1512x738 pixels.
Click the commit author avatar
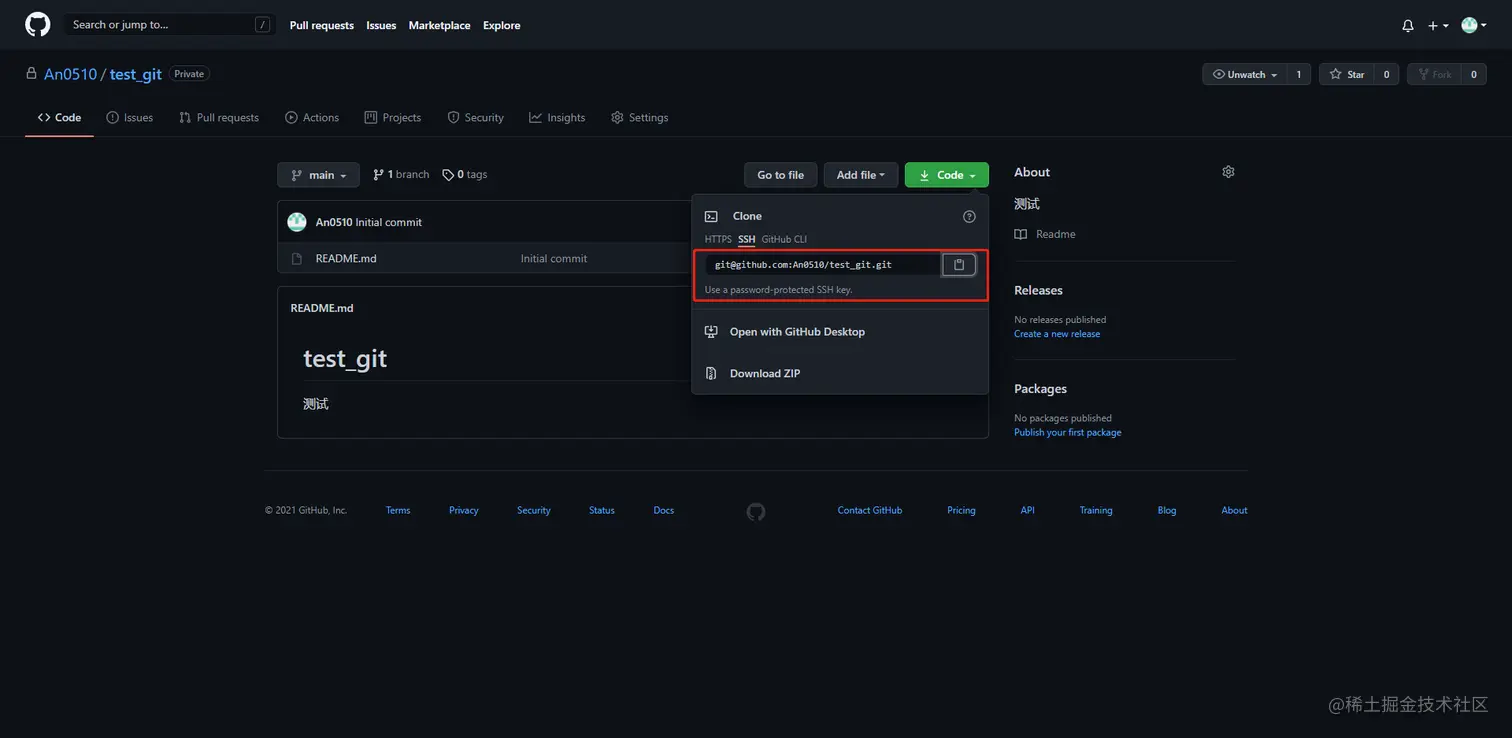click(x=297, y=222)
